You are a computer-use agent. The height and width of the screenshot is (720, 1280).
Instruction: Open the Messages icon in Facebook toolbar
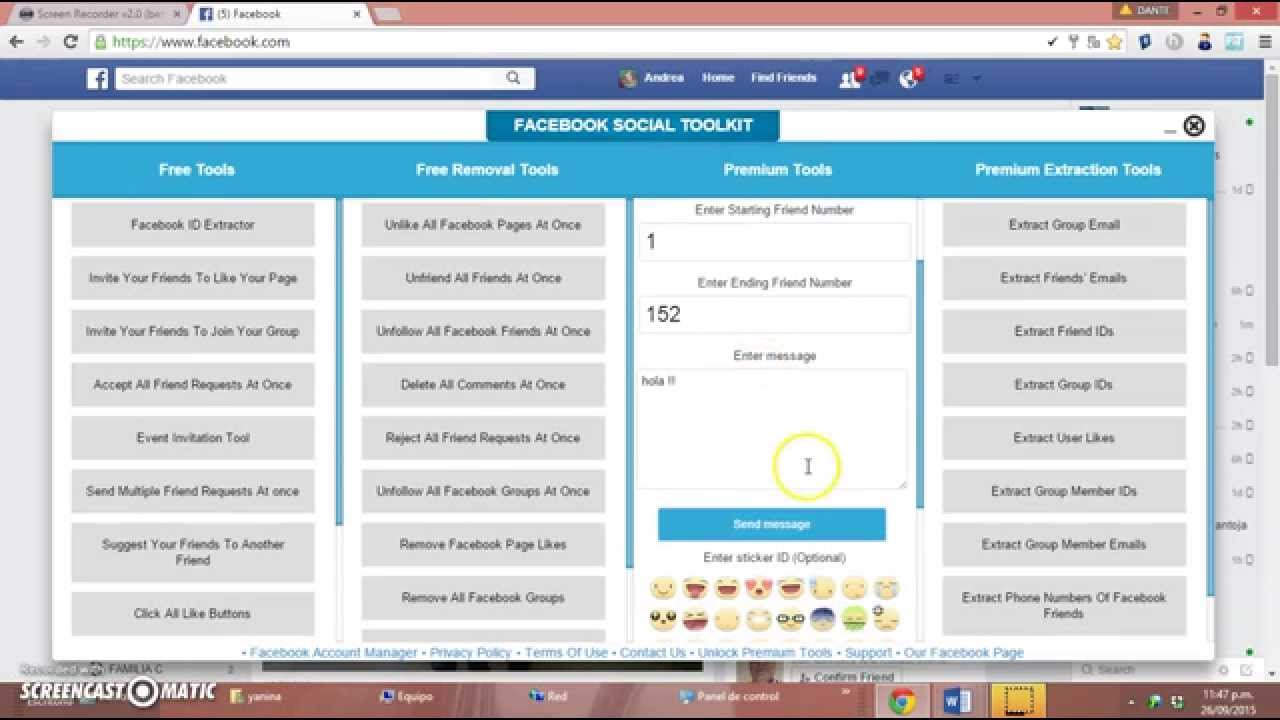[878, 77]
